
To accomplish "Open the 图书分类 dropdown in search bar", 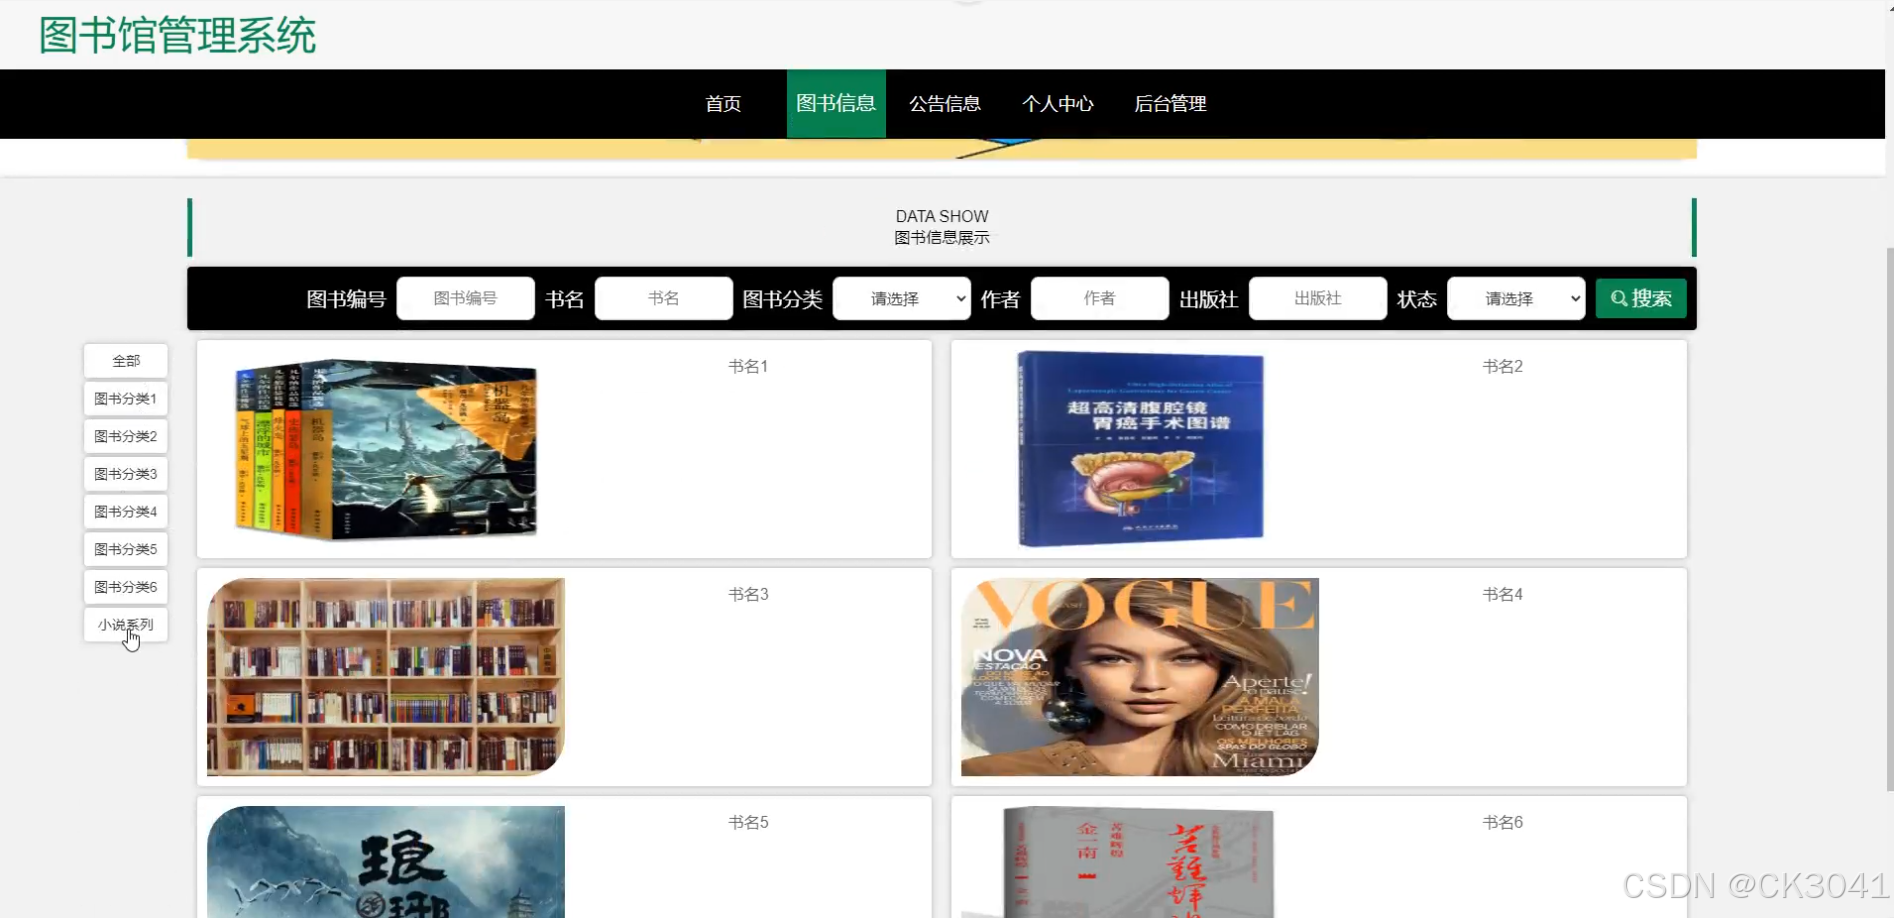I will (901, 298).
